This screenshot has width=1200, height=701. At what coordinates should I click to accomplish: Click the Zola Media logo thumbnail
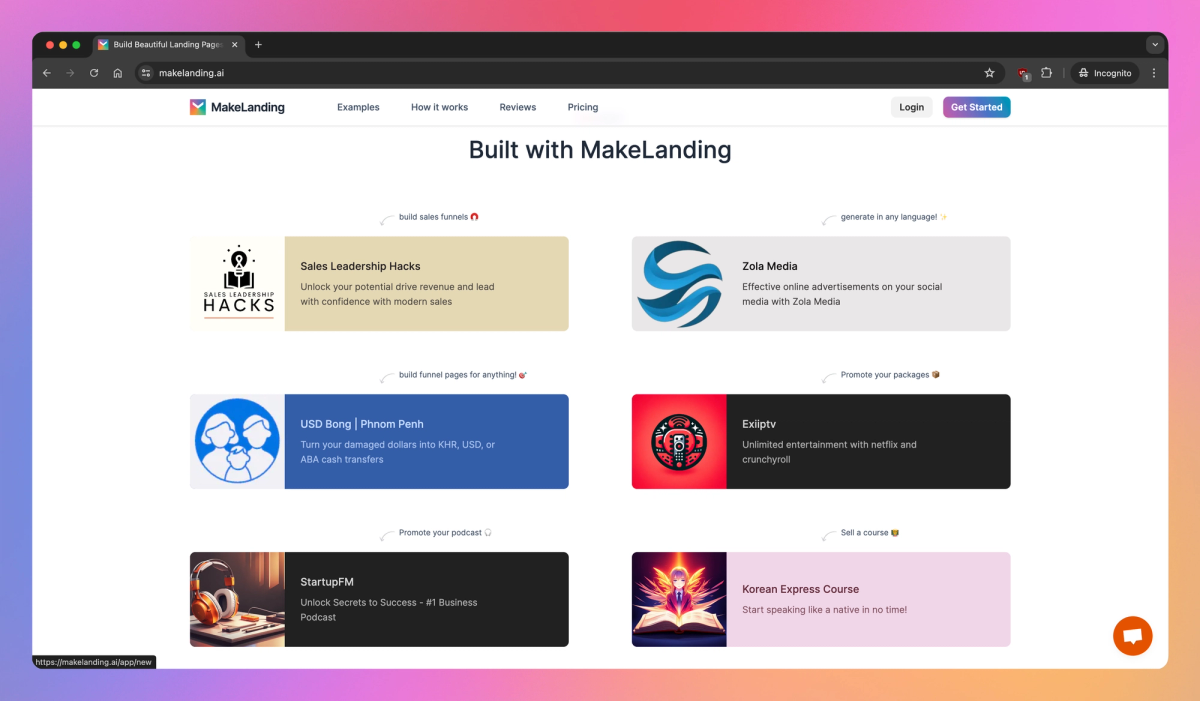679,282
